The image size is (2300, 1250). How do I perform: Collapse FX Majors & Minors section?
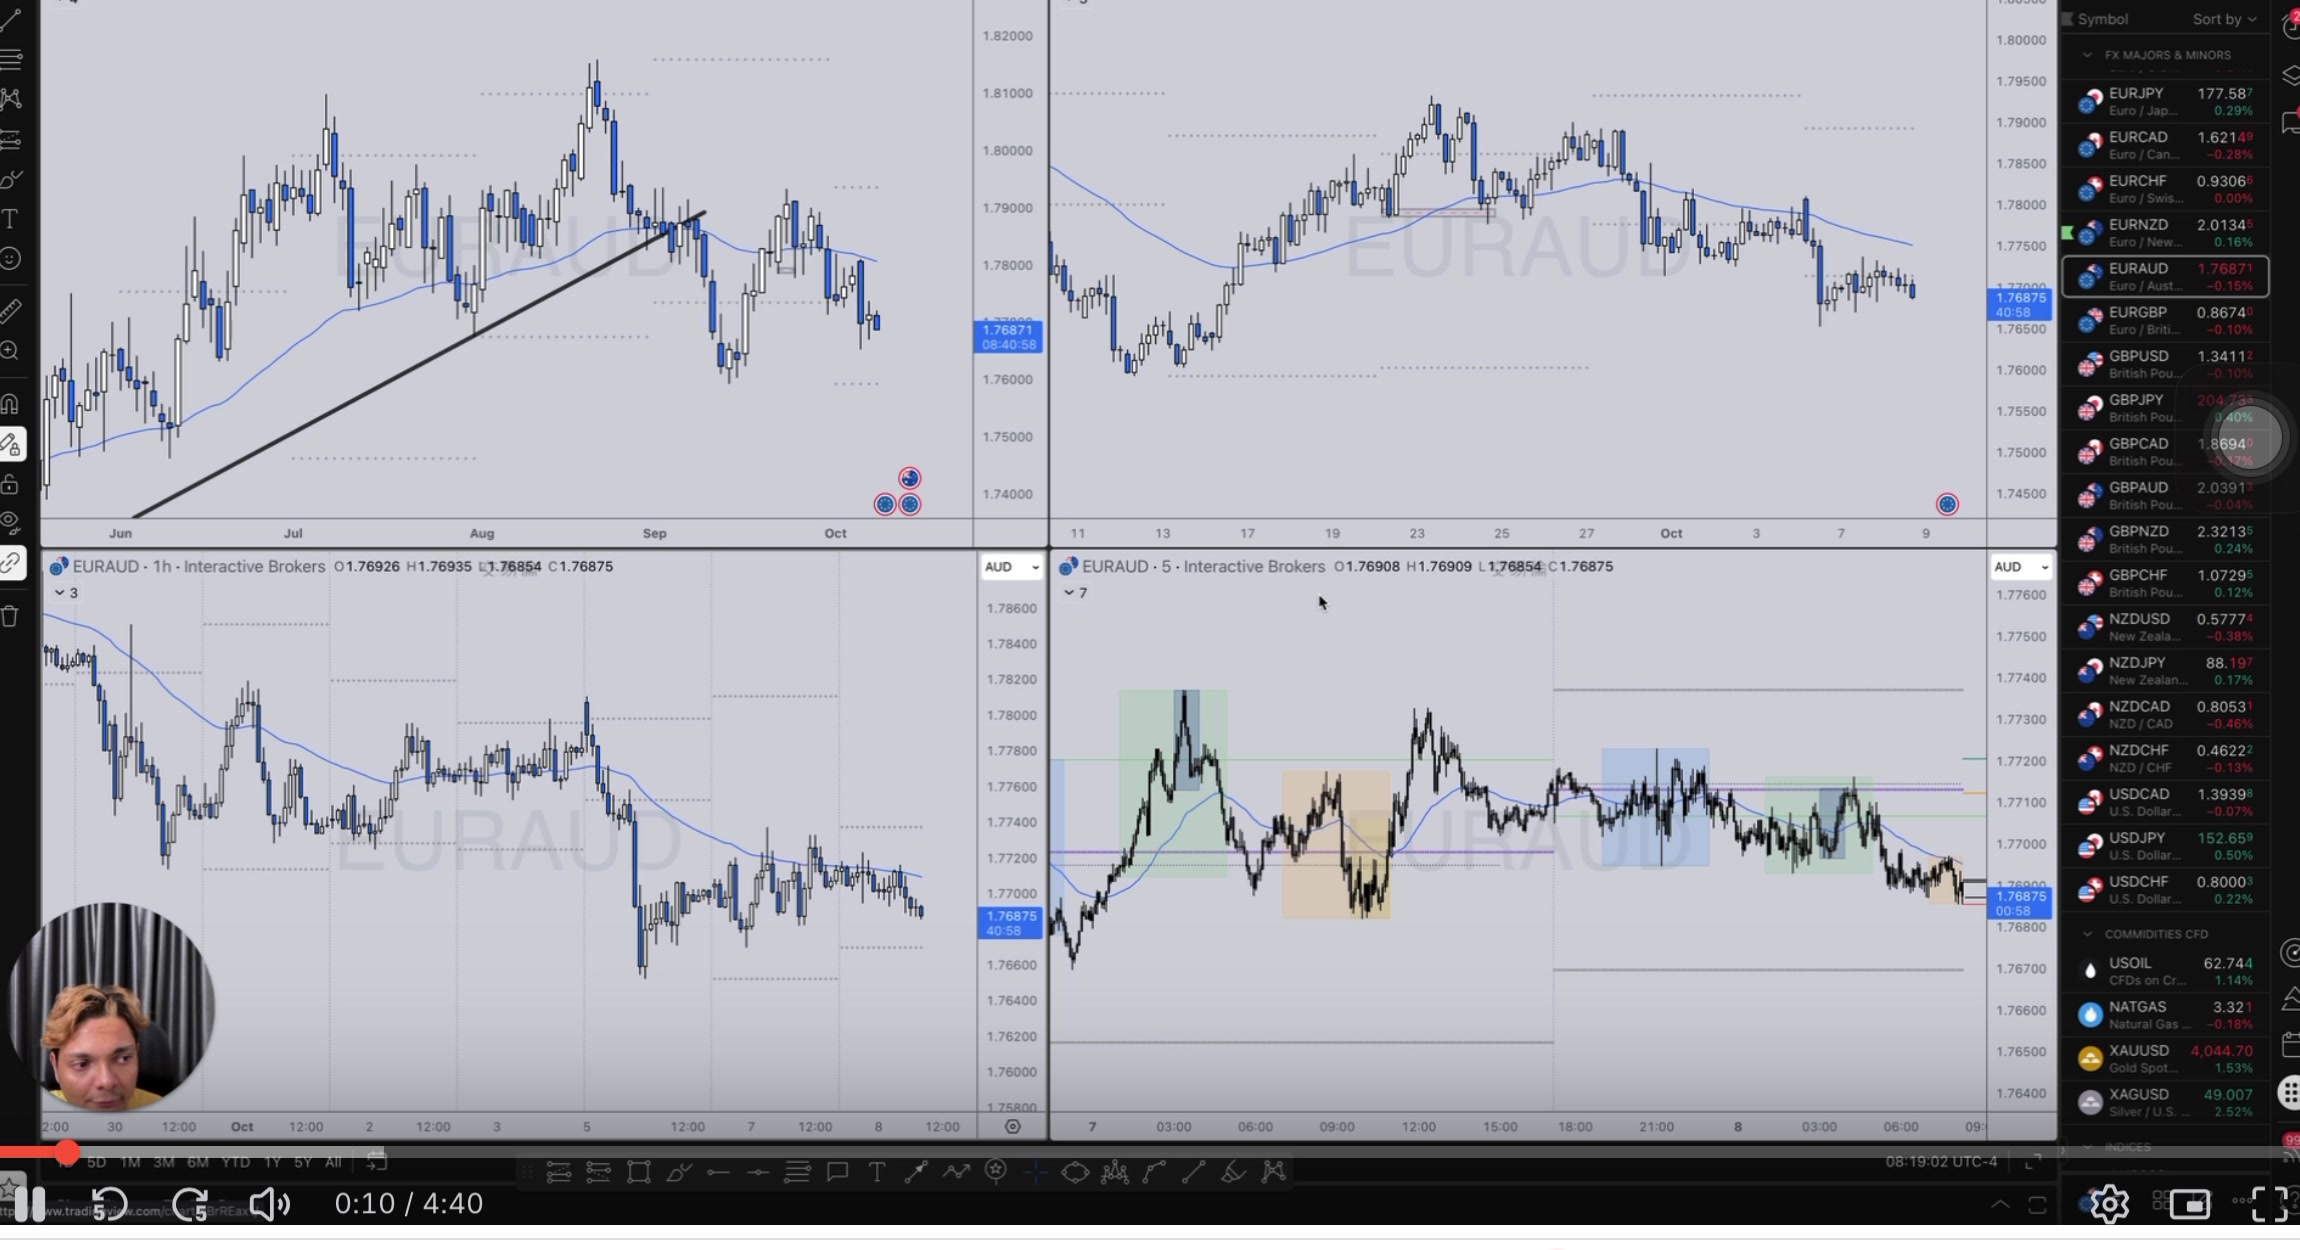[2087, 55]
